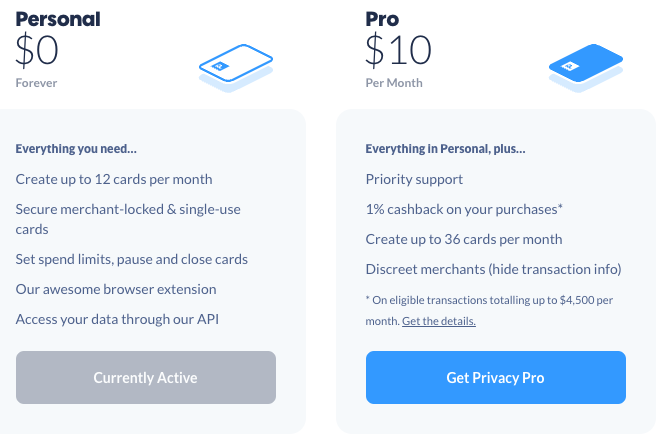Click Our awesome browser extension text
669x440 pixels.
tap(116, 289)
